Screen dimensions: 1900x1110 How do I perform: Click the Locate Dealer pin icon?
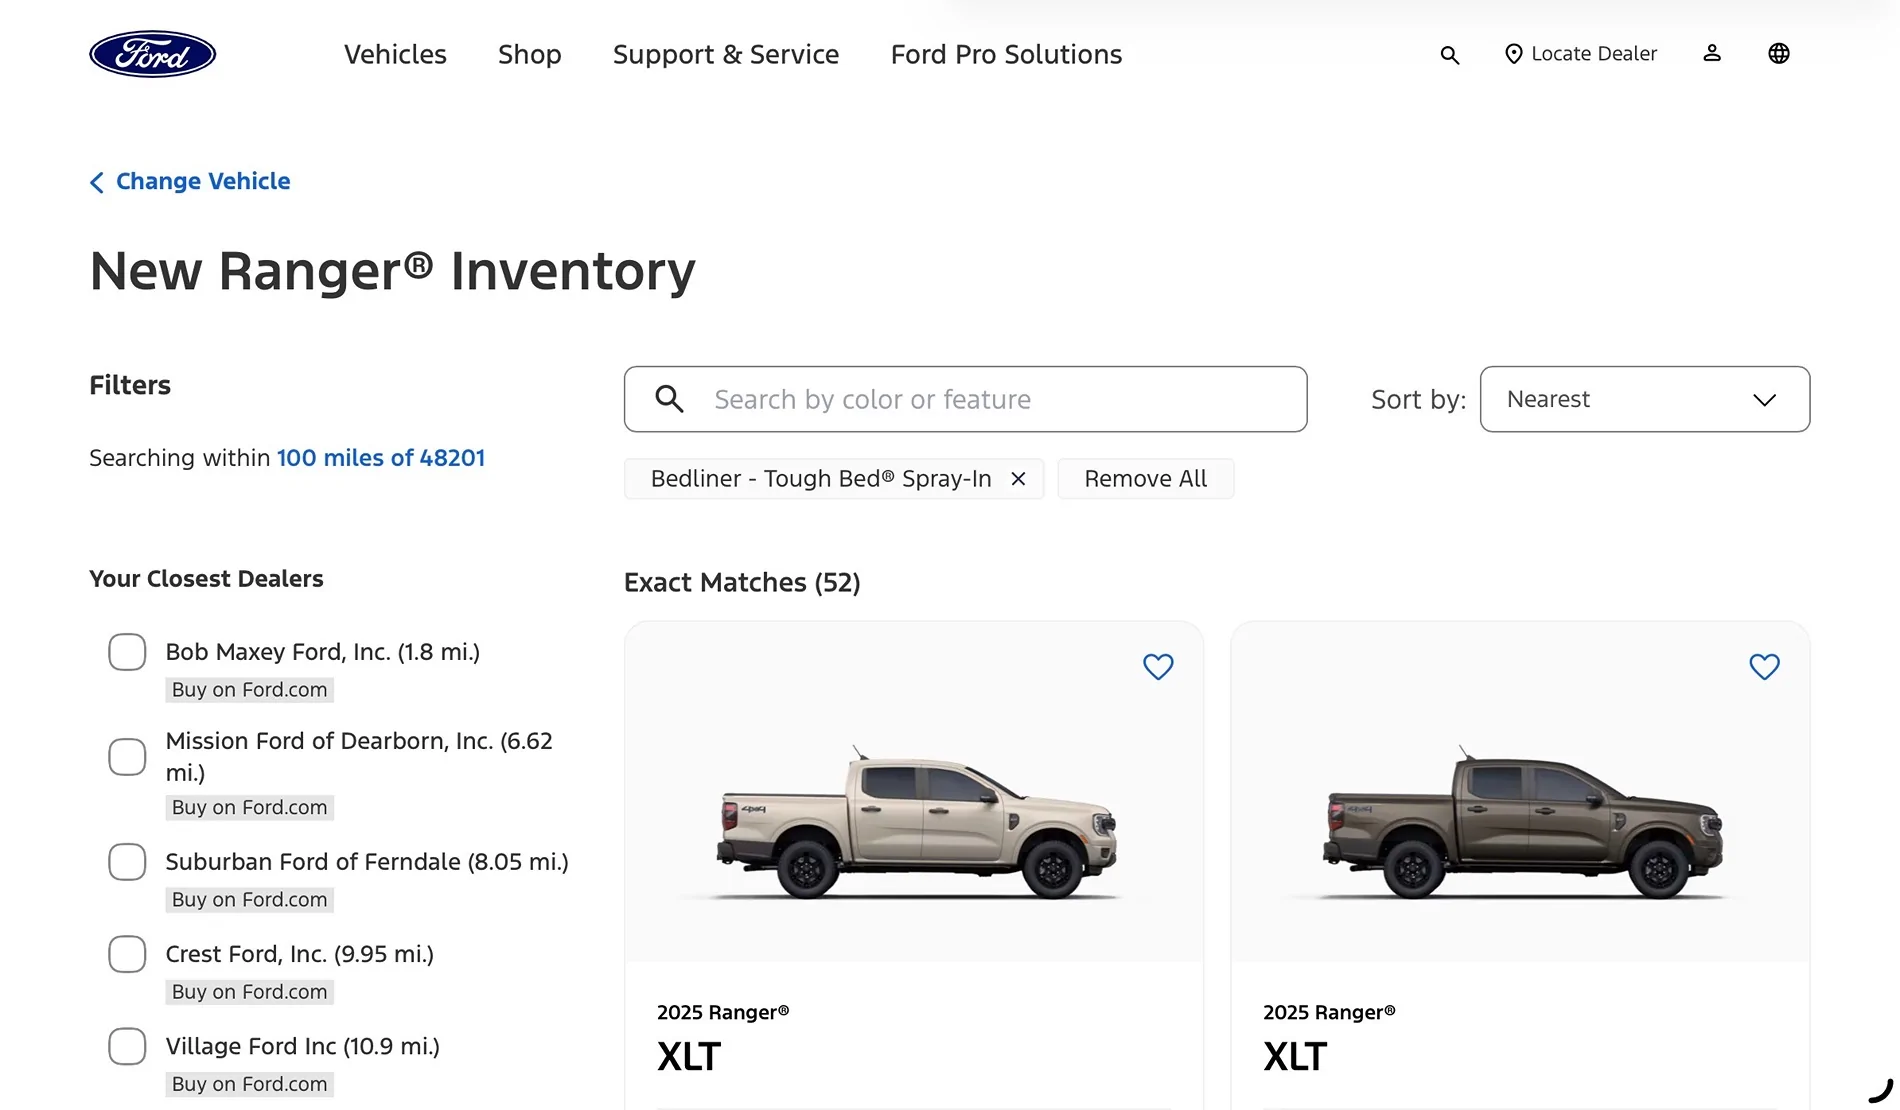tap(1514, 54)
